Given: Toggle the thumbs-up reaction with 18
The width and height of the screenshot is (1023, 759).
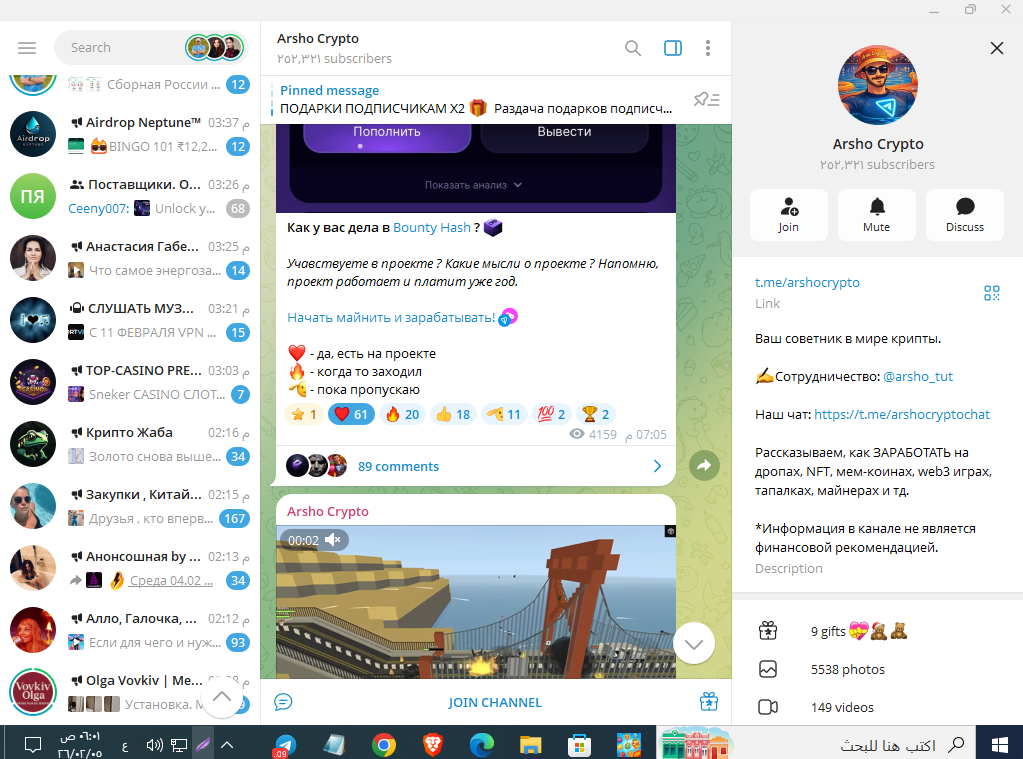Looking at the screenshot, I should pyautogui.click(x=453, y=414).
